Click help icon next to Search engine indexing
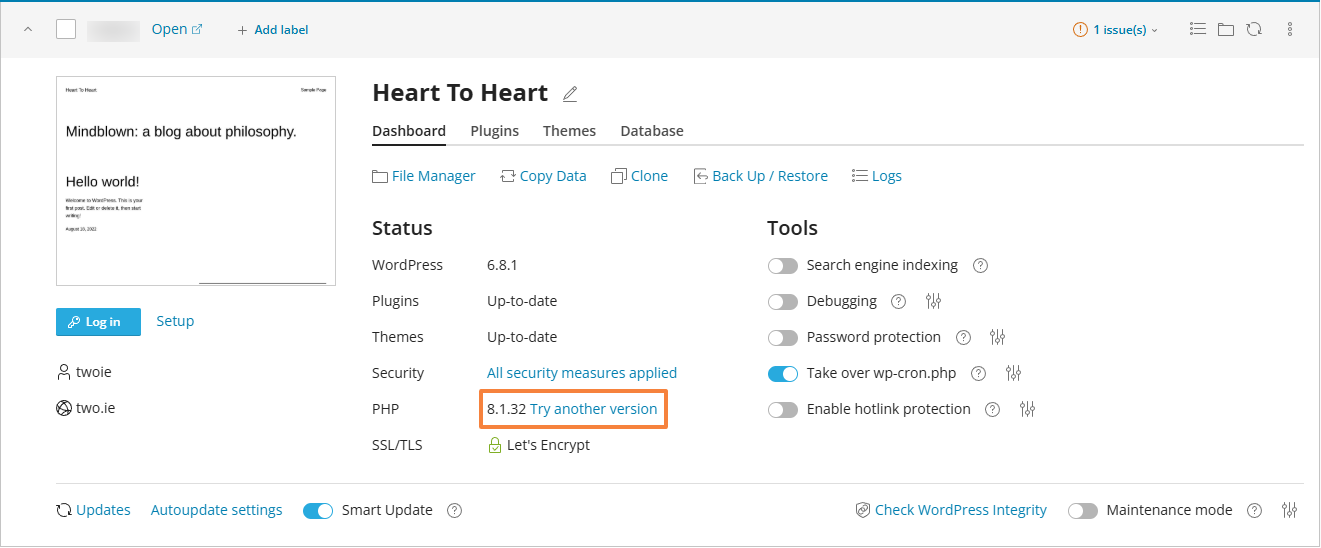1321x548 pixels. click(x=980, y=265)
